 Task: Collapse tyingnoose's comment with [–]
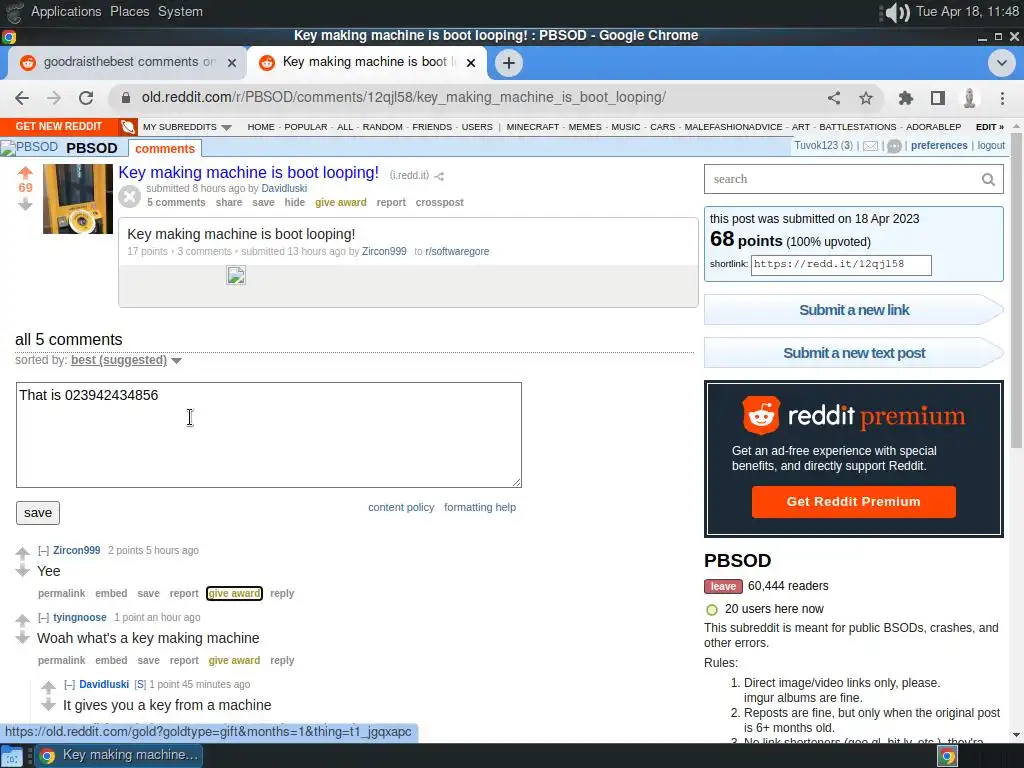click(x=43, y=617)
